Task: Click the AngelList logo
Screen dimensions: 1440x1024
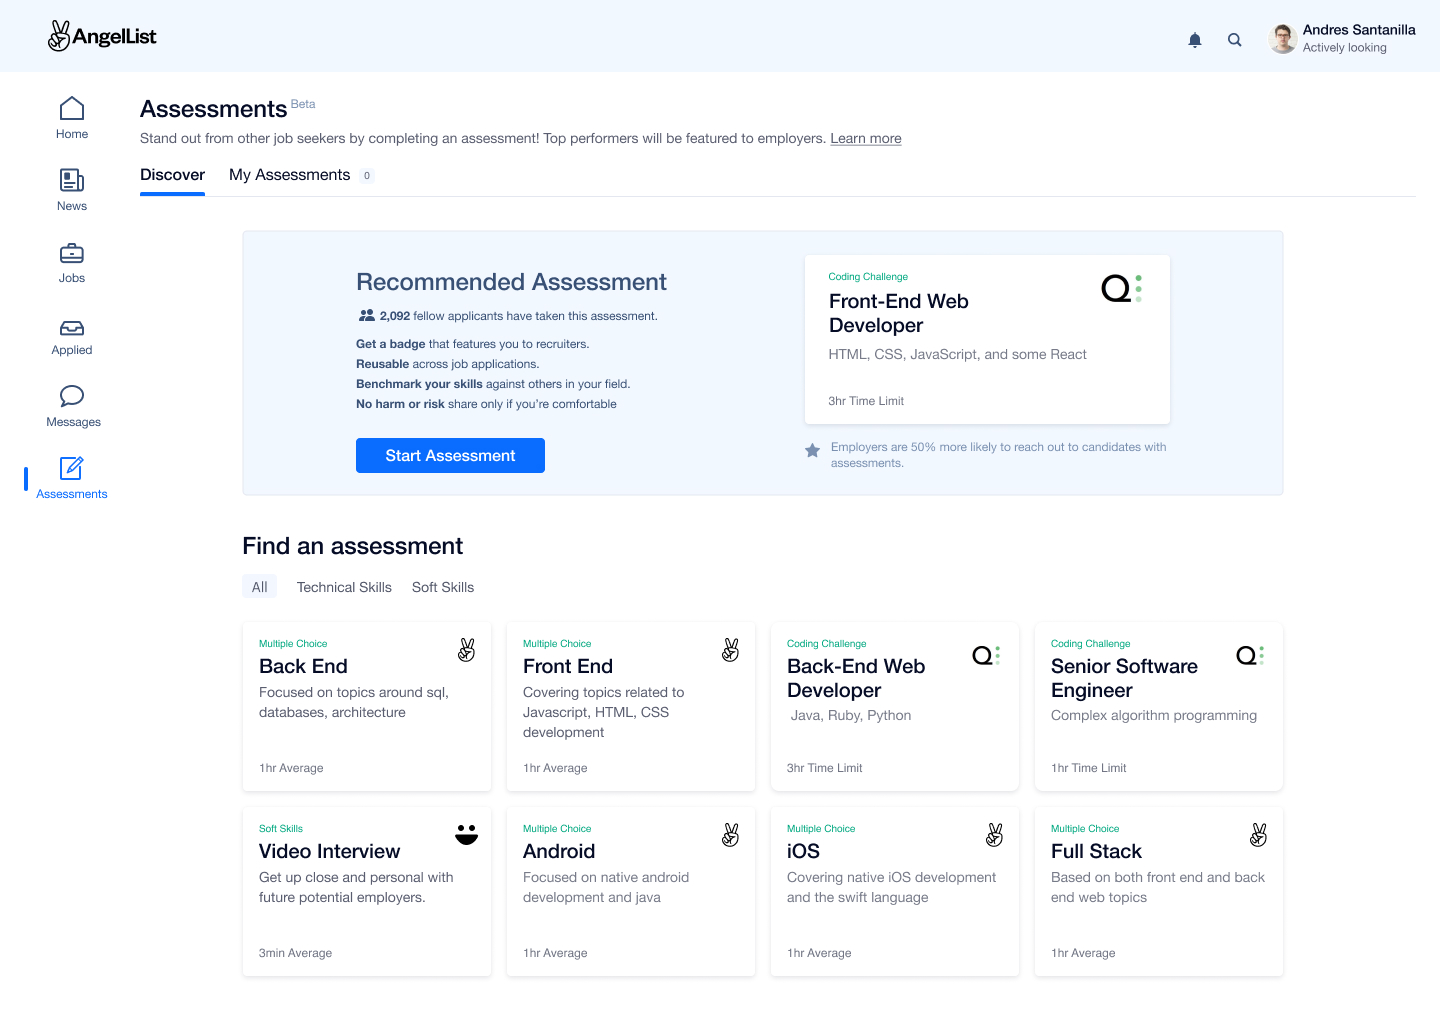Action: coord(102,37)
